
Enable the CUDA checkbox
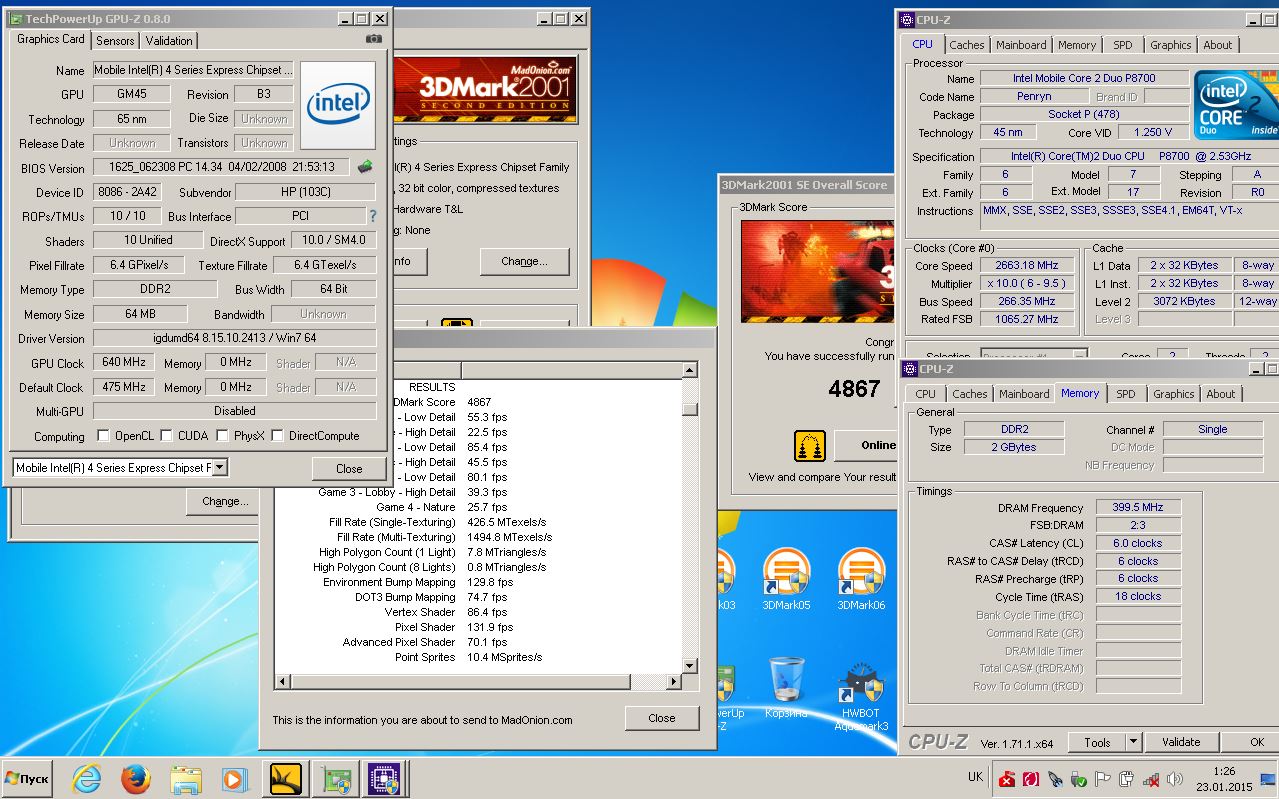(166, 436)
